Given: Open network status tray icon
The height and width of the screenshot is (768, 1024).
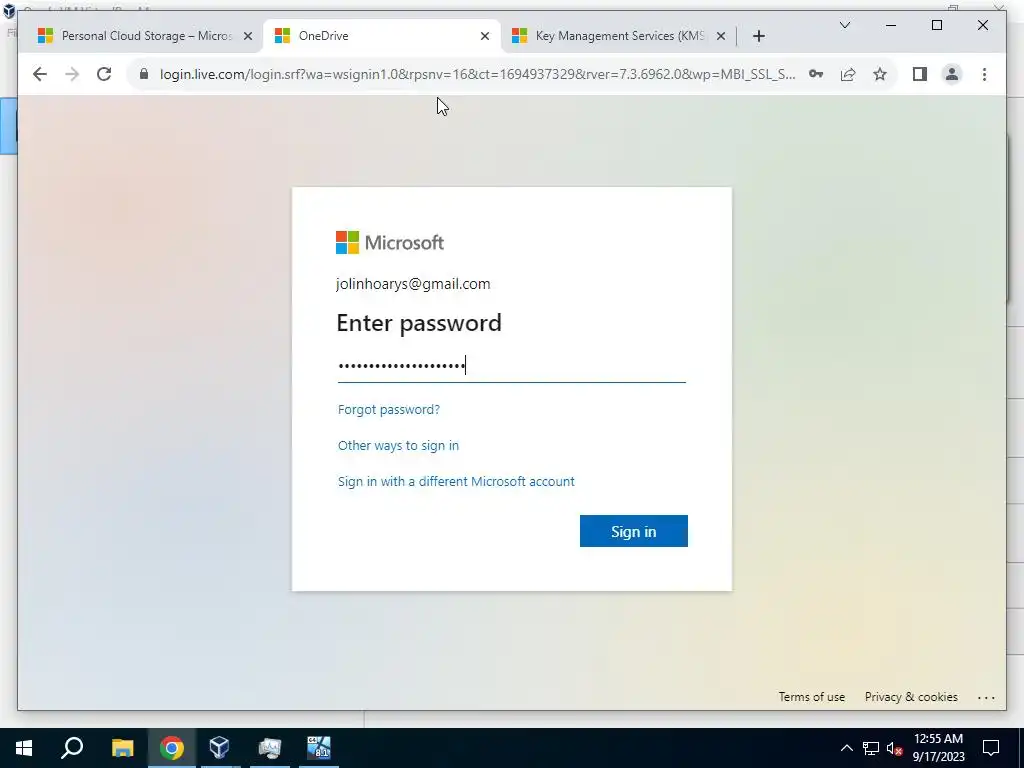Looking at the screenshot, I should [x=871, y=748].
